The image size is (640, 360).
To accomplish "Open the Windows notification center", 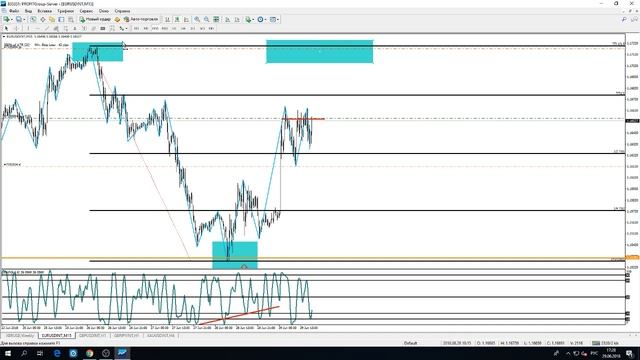I will pos(629,353).
